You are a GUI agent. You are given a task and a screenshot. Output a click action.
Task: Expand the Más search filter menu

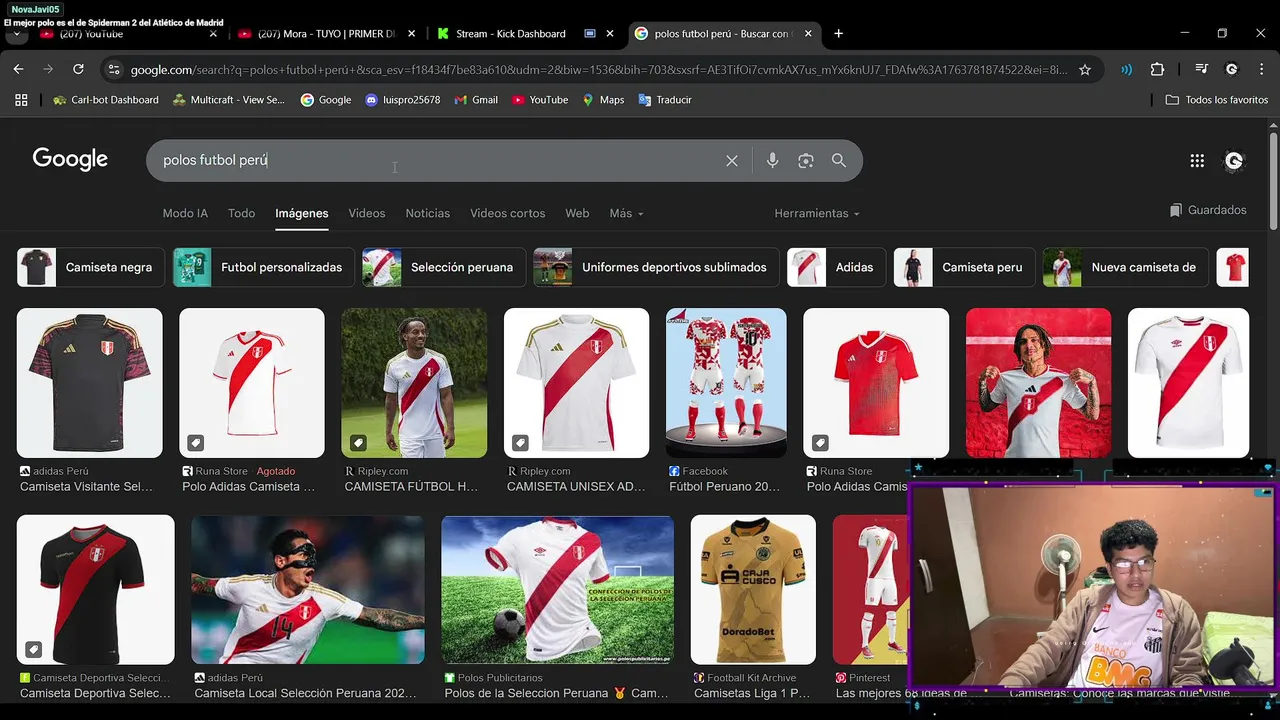point(626,214)
